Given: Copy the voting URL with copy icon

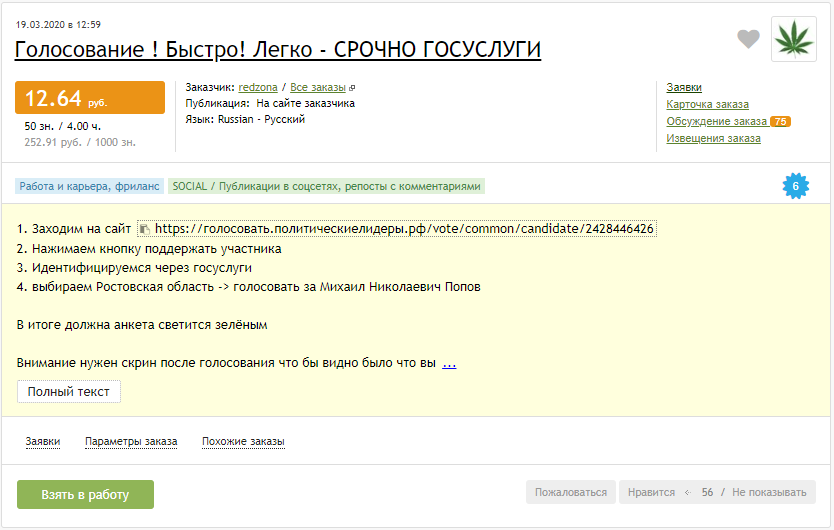Looking at the screenshot, I should tap(144, 229).
